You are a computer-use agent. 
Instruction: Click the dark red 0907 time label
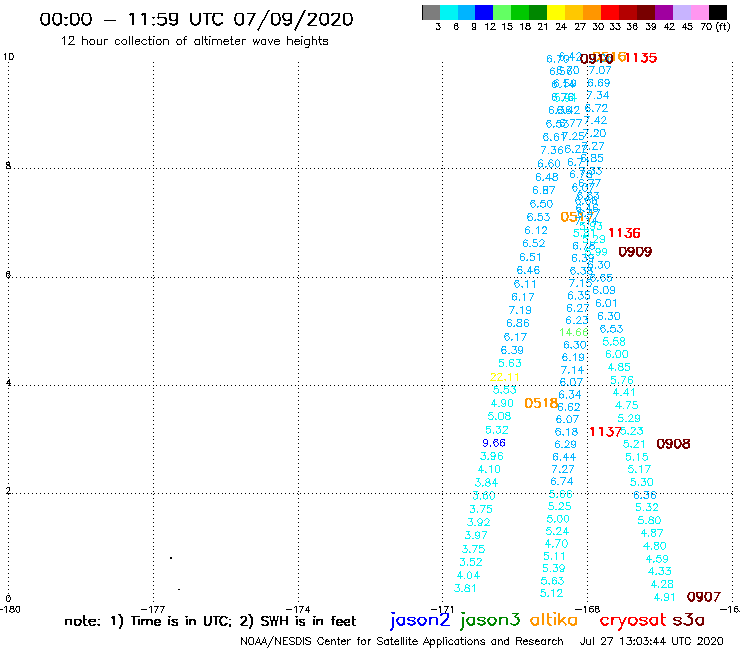coord(703,597)
